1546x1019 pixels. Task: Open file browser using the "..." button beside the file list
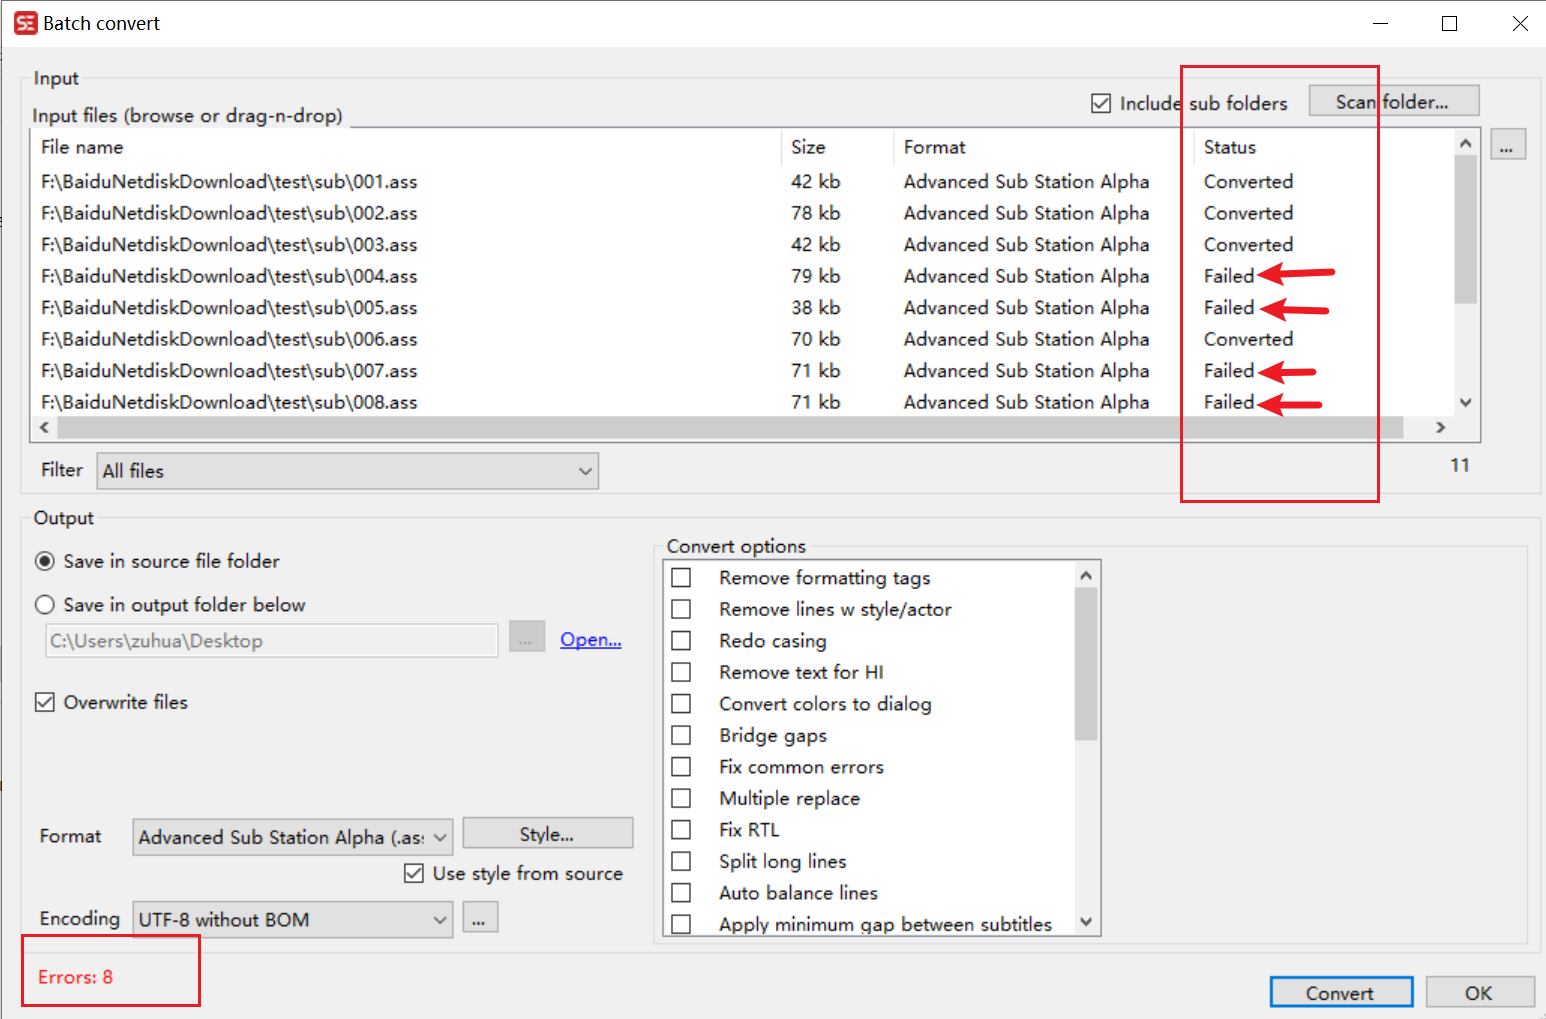1508,143
